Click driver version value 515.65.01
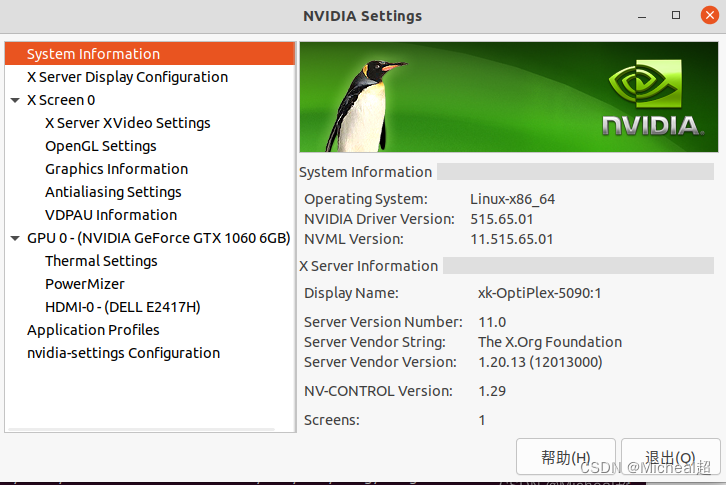Image resolution: width=726 pixels, height=485 pixels. [501, 219]
